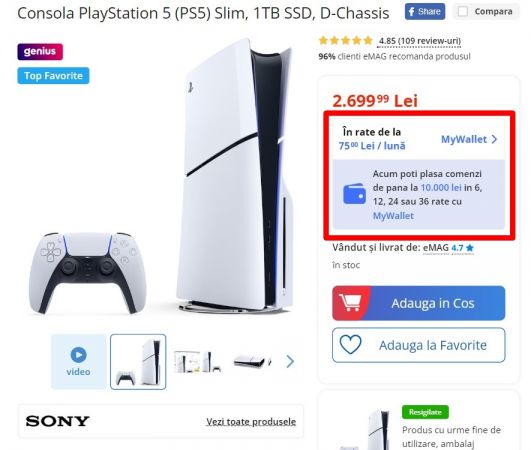Viewport: 531px width, 450px height.
Task: Select the horizontal console thumbnail
Action: [x=252, y=362]
